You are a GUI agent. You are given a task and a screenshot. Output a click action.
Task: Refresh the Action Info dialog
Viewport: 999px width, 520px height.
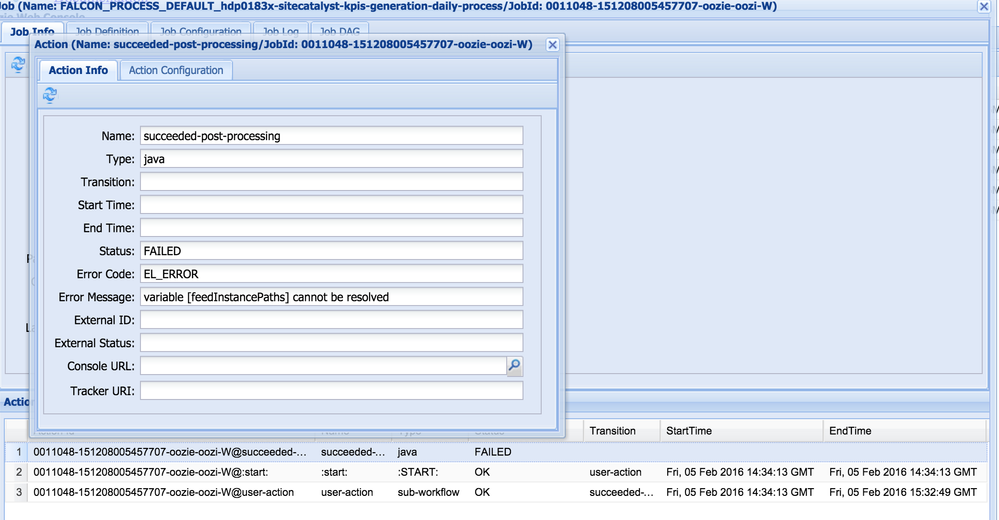[x=50, y=95]
